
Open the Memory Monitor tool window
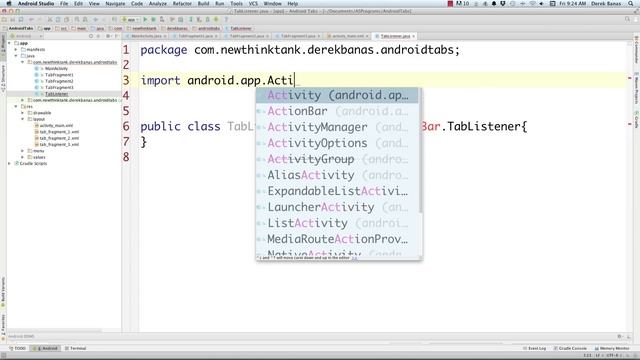coord(612,348)
